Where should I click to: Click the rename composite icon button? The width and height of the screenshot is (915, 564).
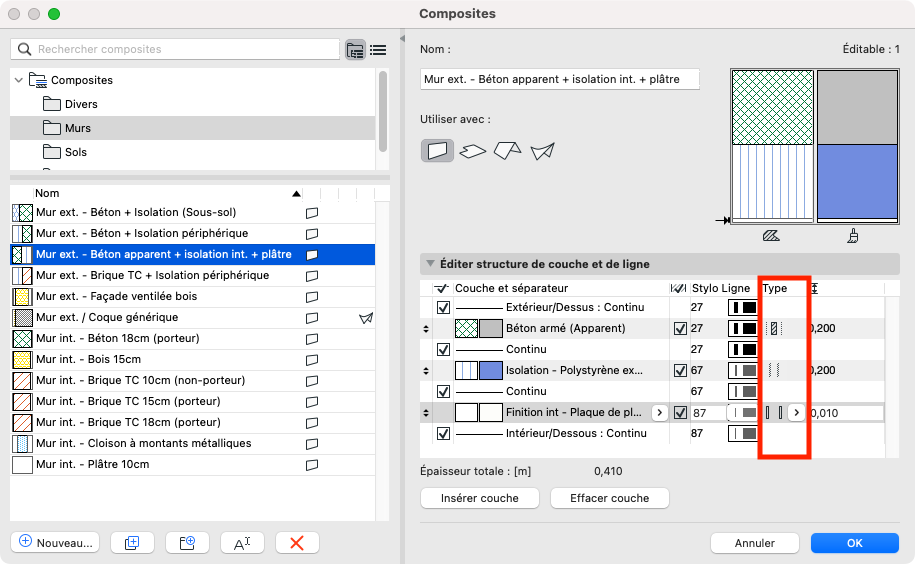[242, 542]
